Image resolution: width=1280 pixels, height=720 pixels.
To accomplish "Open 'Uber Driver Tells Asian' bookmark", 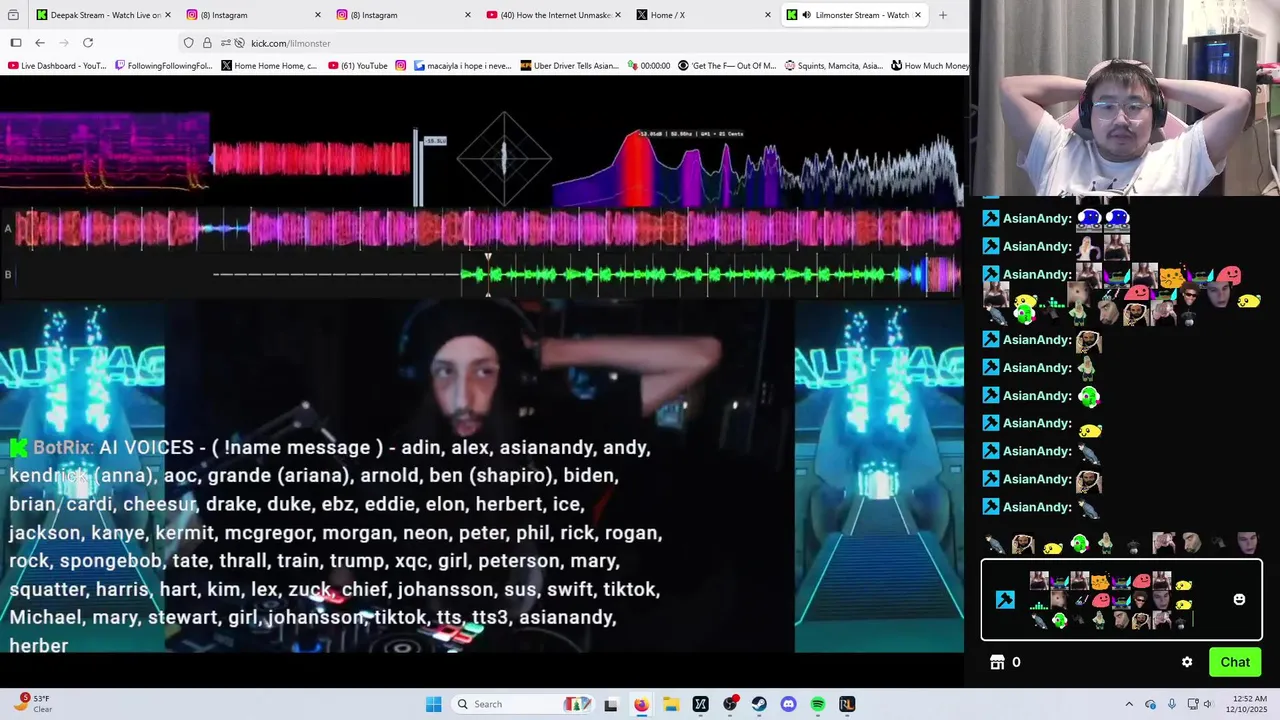I will (x=569, y=66).
